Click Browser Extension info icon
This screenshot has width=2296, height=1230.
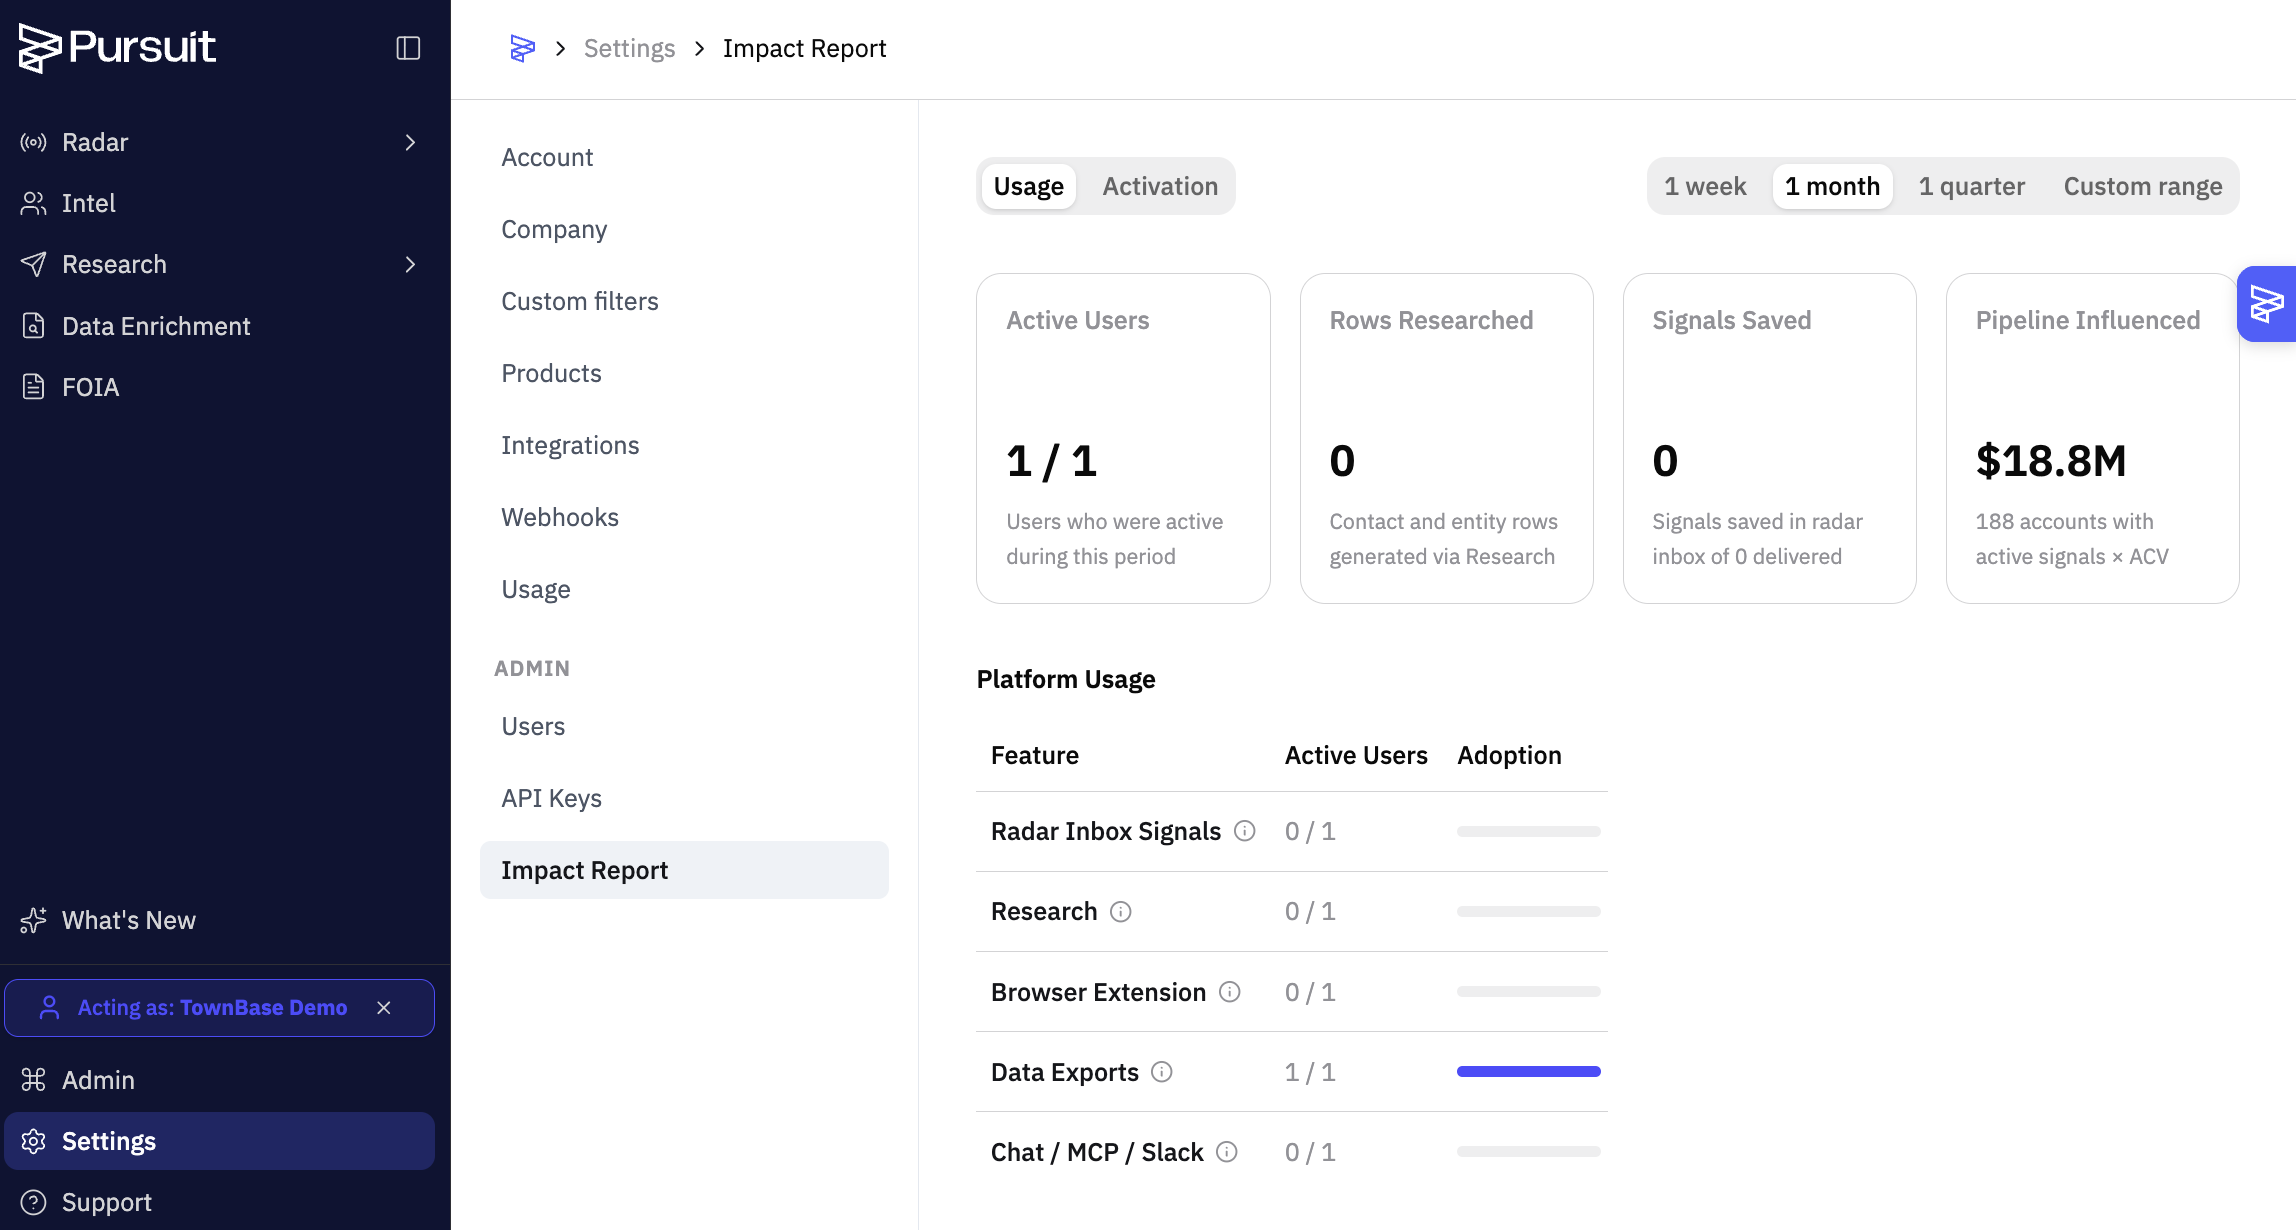[1230, 992]
